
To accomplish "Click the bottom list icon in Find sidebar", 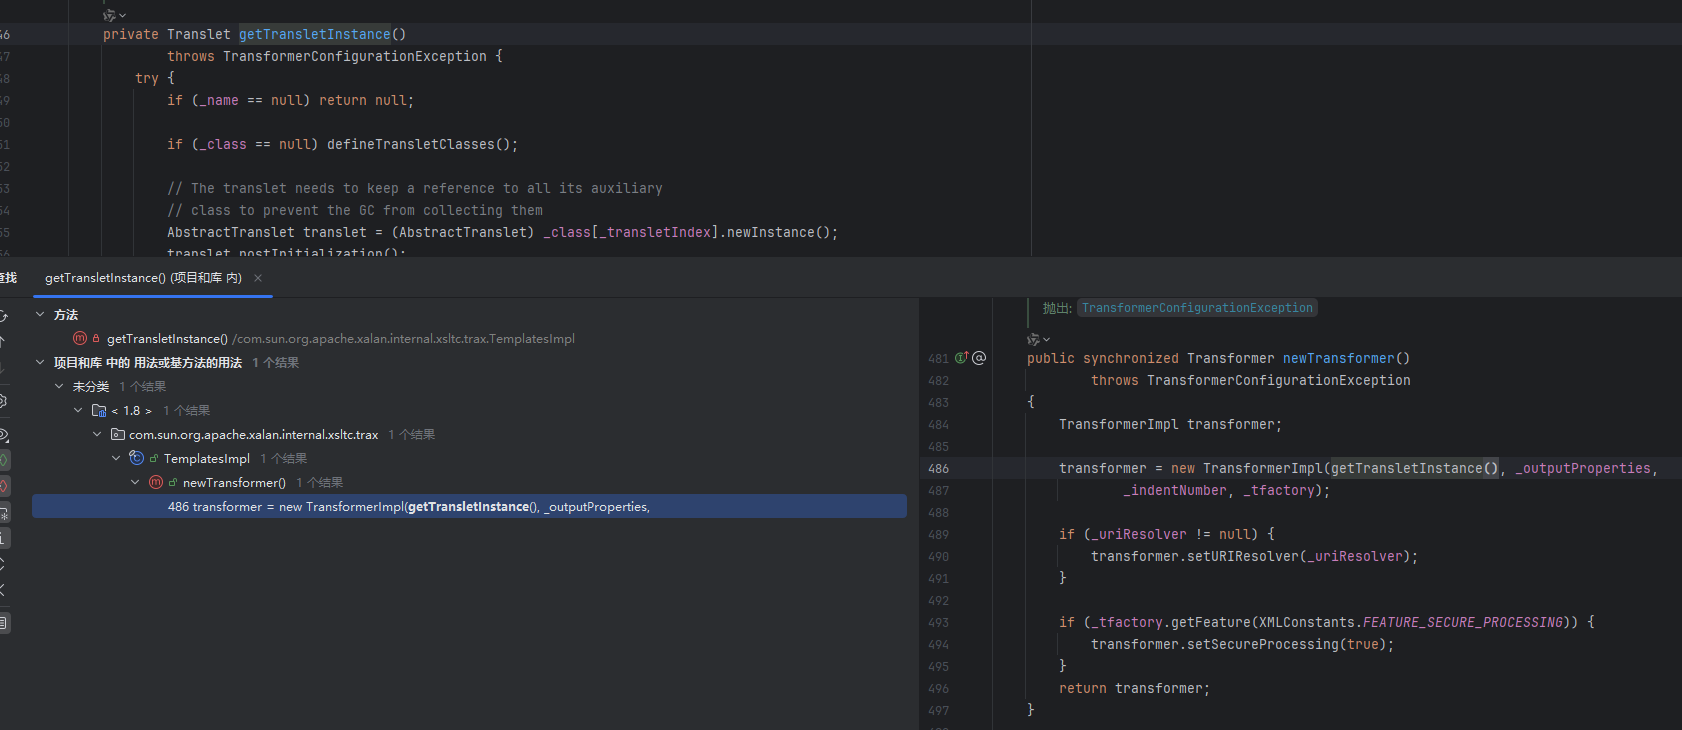I will (4, 623).
